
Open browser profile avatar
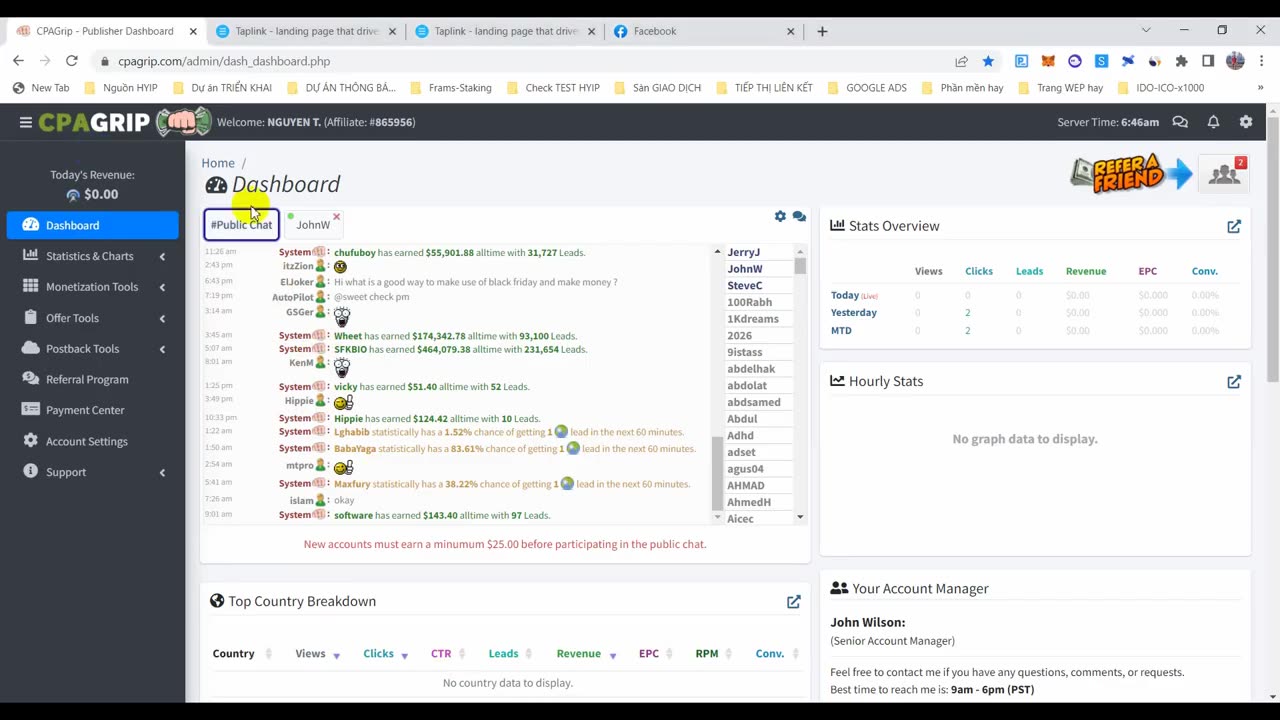coord(1235,61)
